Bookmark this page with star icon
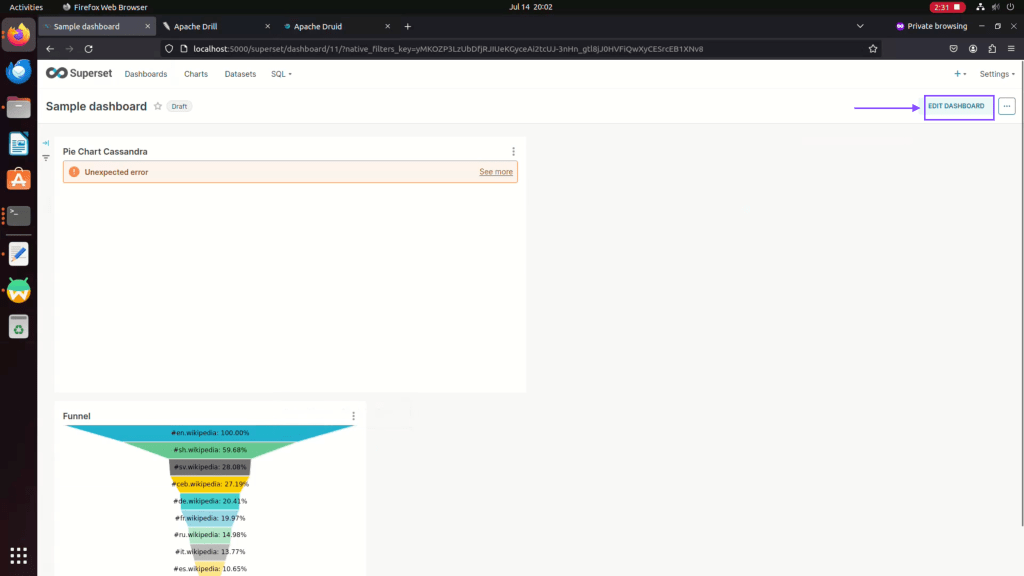 tap(873, 48)
